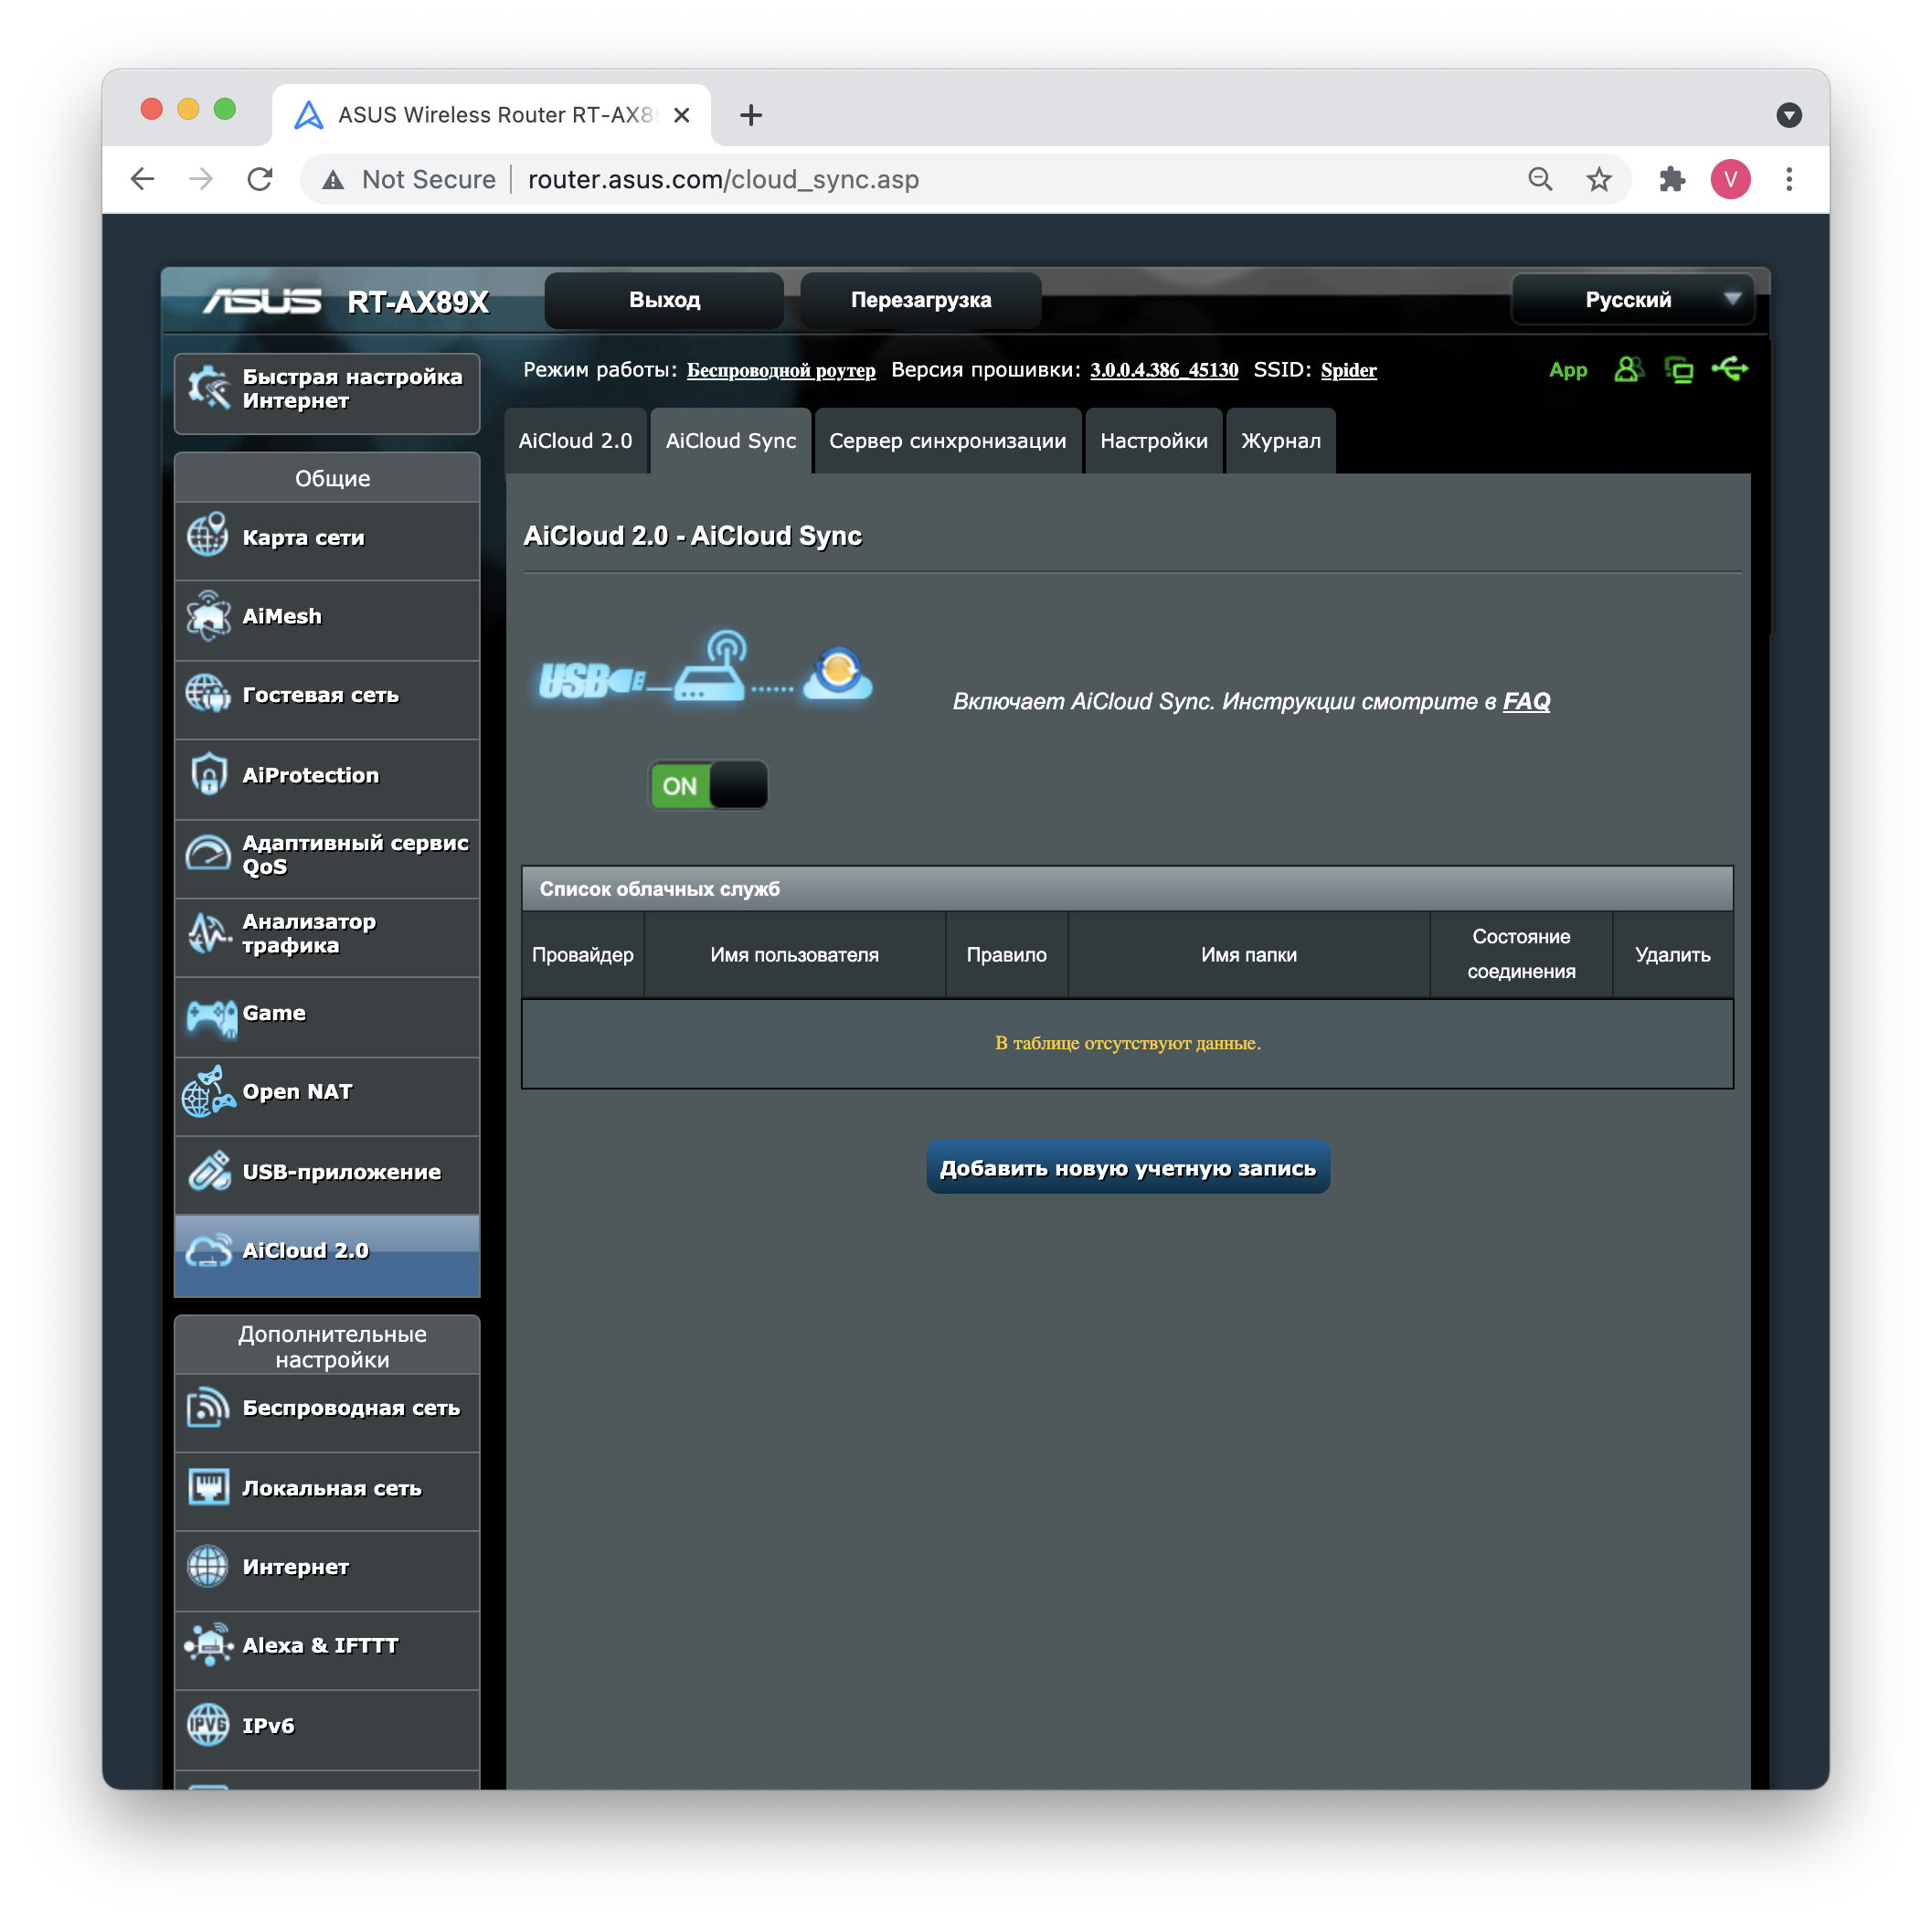
Task: Click the Выход logout button
Action: [x=664, y=300]
